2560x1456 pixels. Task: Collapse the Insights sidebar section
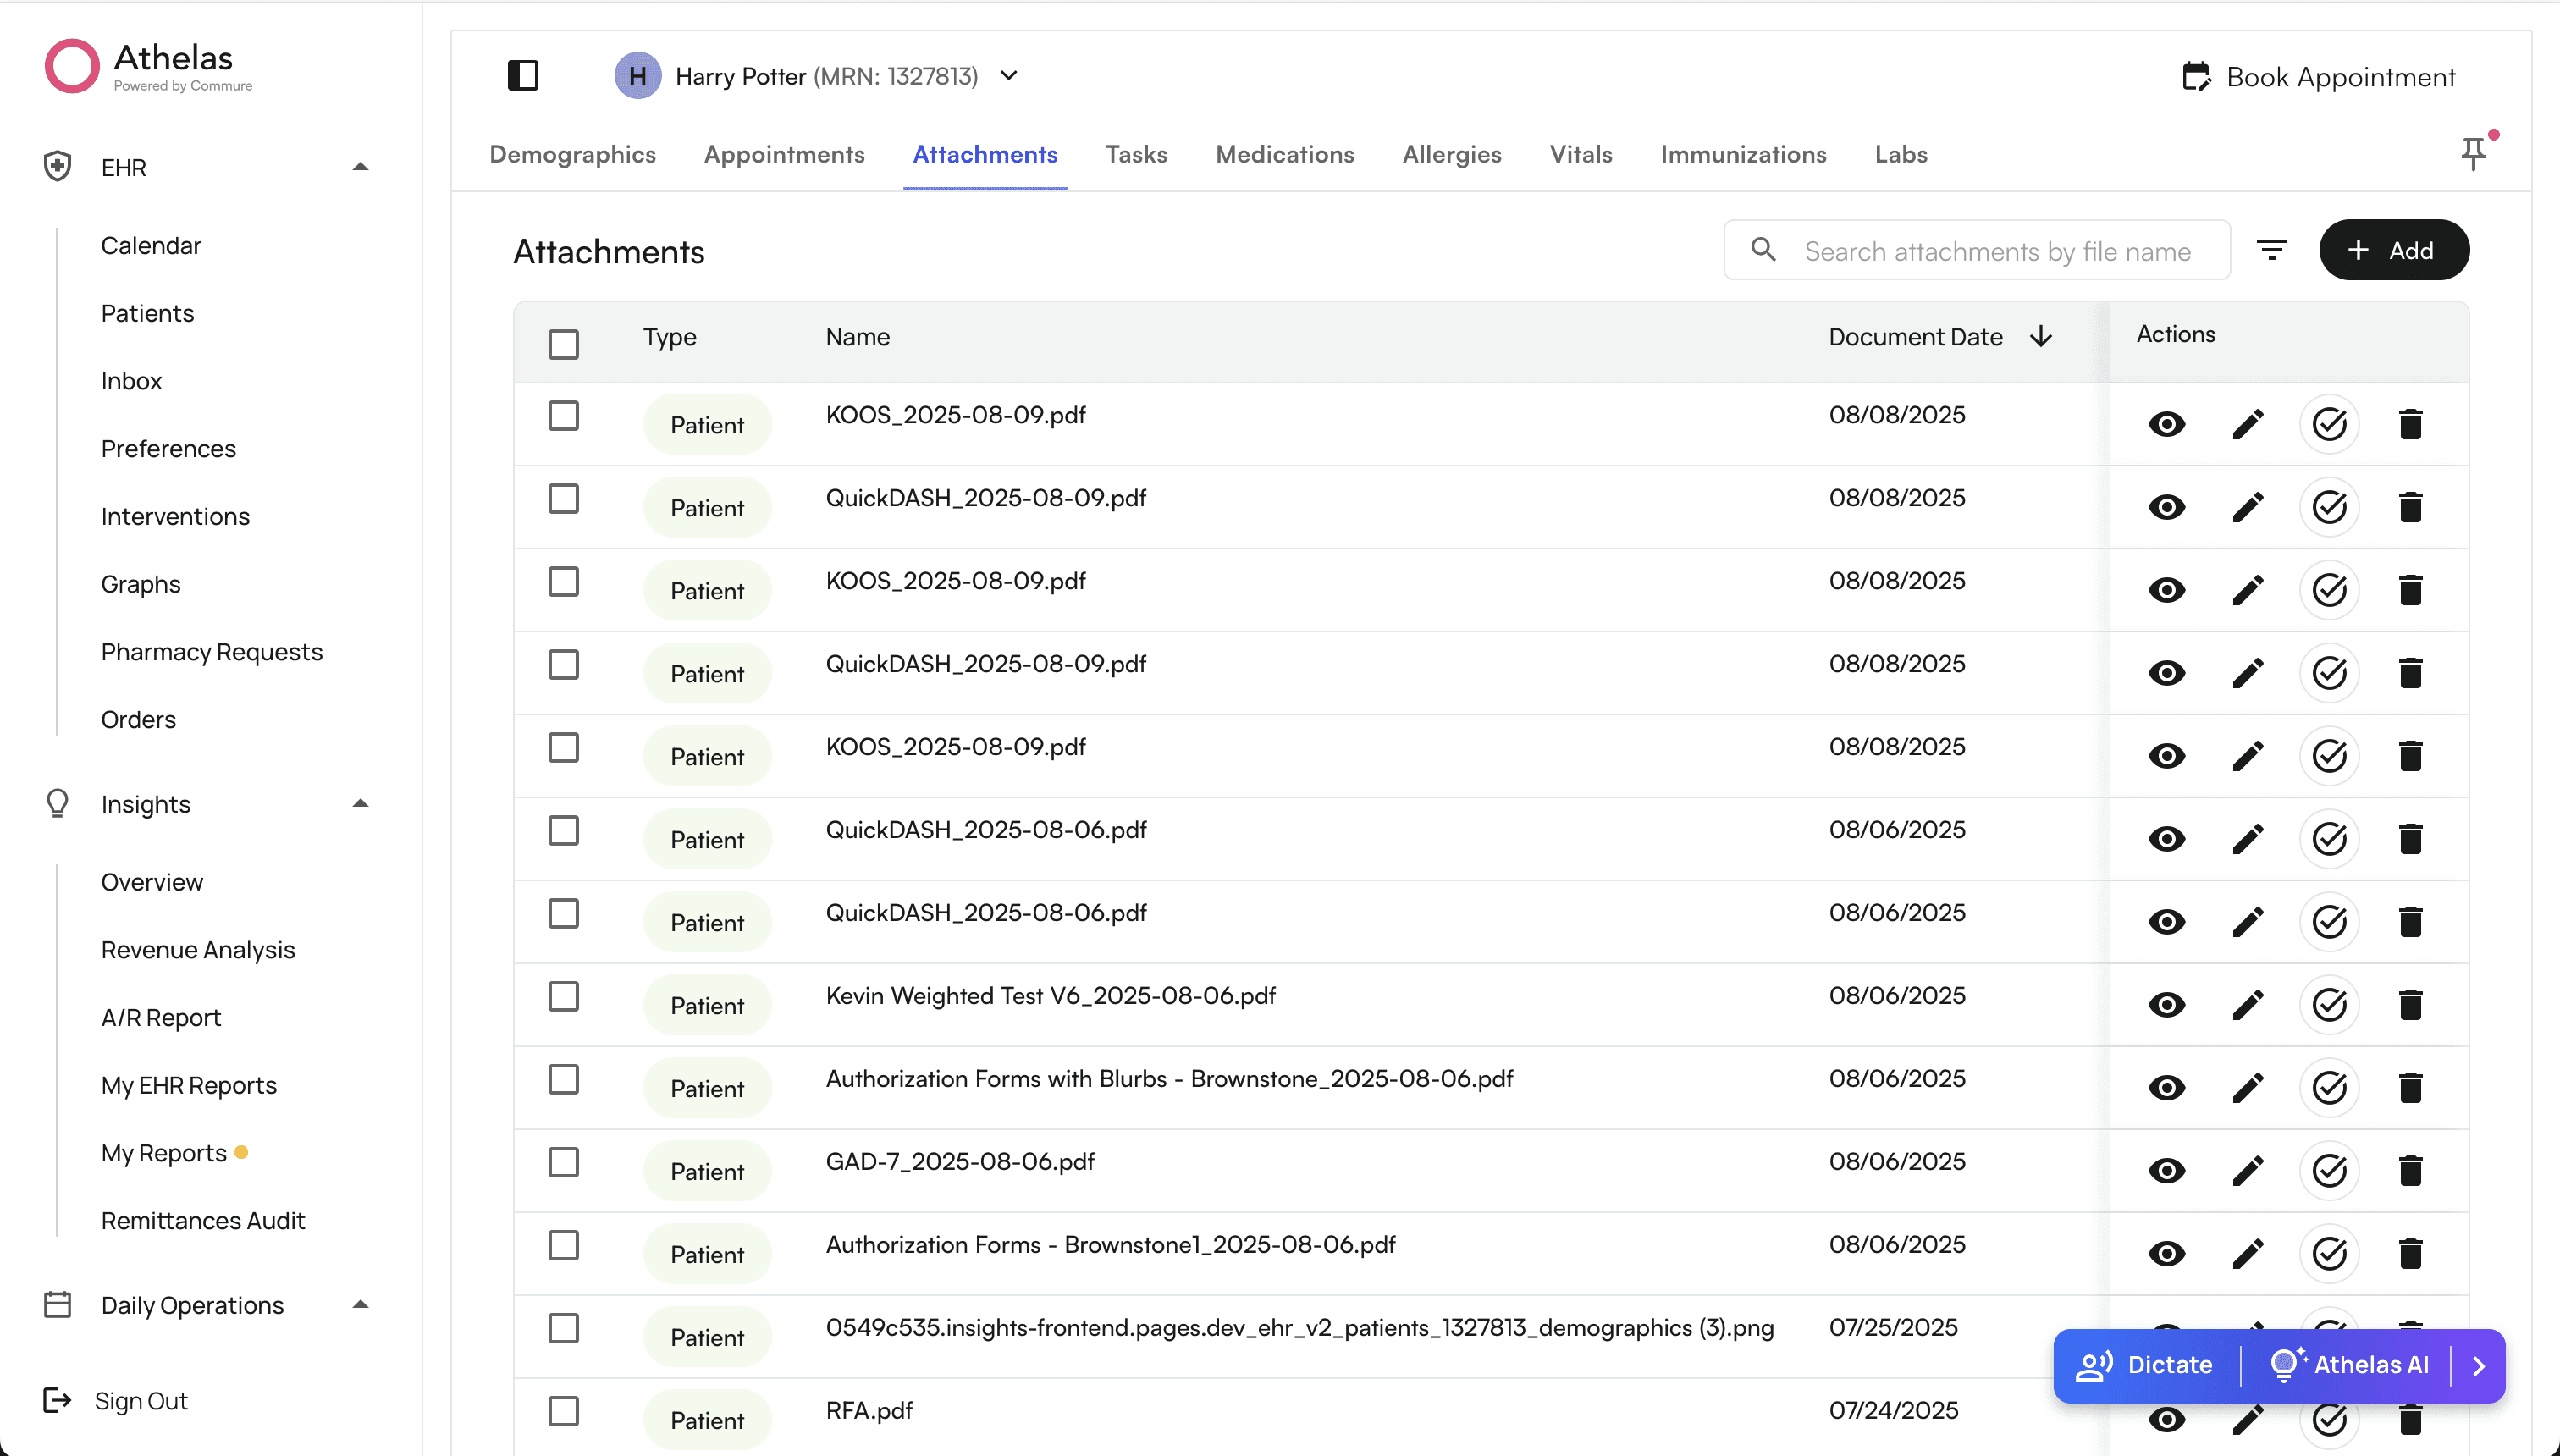pyautogui.click(x=361, y=804)
